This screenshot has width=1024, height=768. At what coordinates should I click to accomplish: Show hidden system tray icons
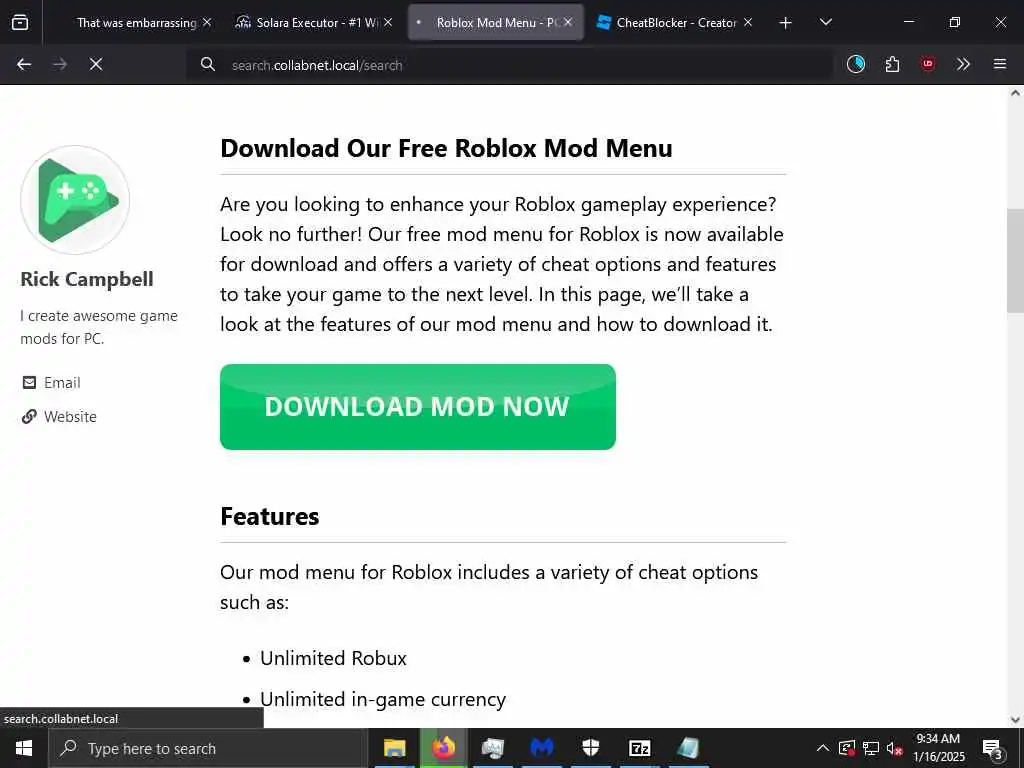[823, 748]
